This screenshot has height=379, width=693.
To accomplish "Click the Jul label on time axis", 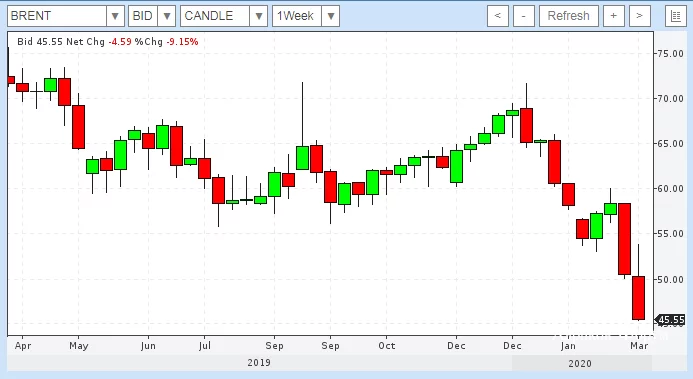I will [x=205, y=345].
